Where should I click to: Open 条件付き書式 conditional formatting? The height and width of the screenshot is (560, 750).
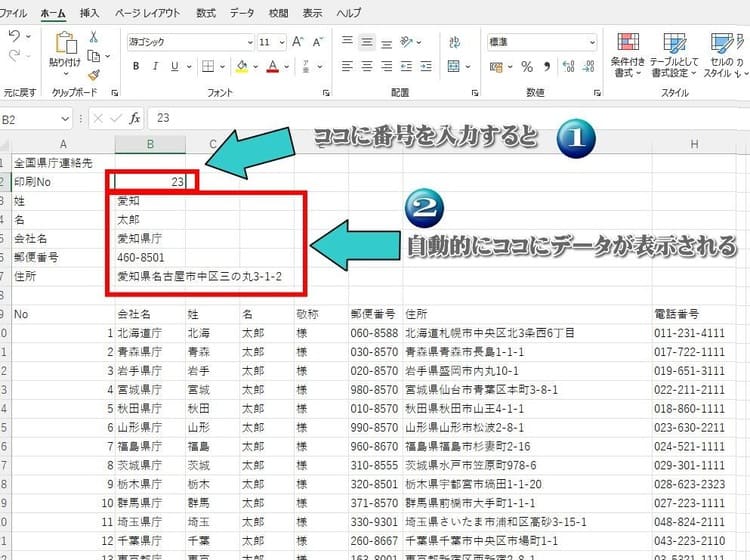(628, 55)
